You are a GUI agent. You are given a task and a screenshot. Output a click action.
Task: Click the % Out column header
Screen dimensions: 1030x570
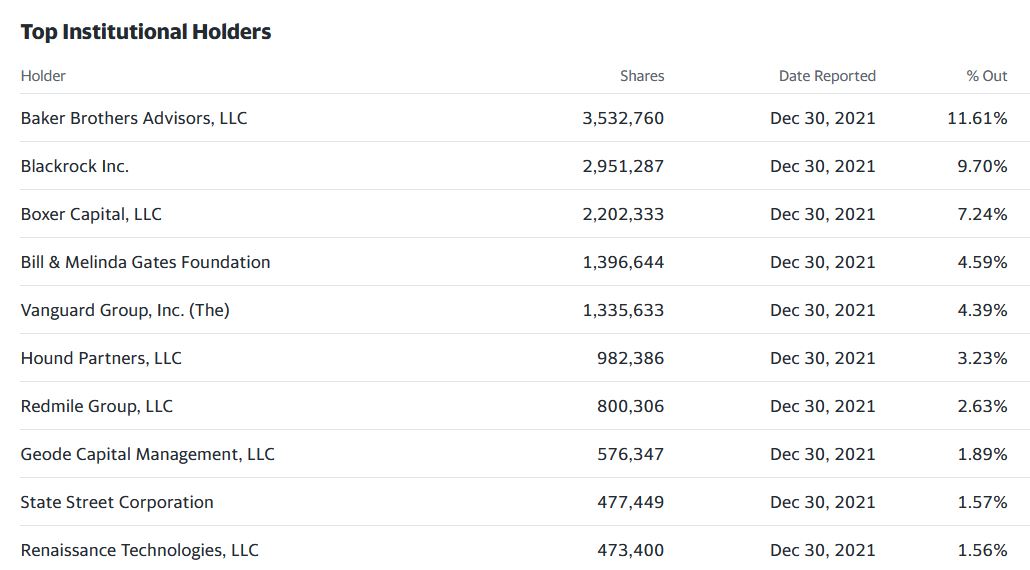986,76
